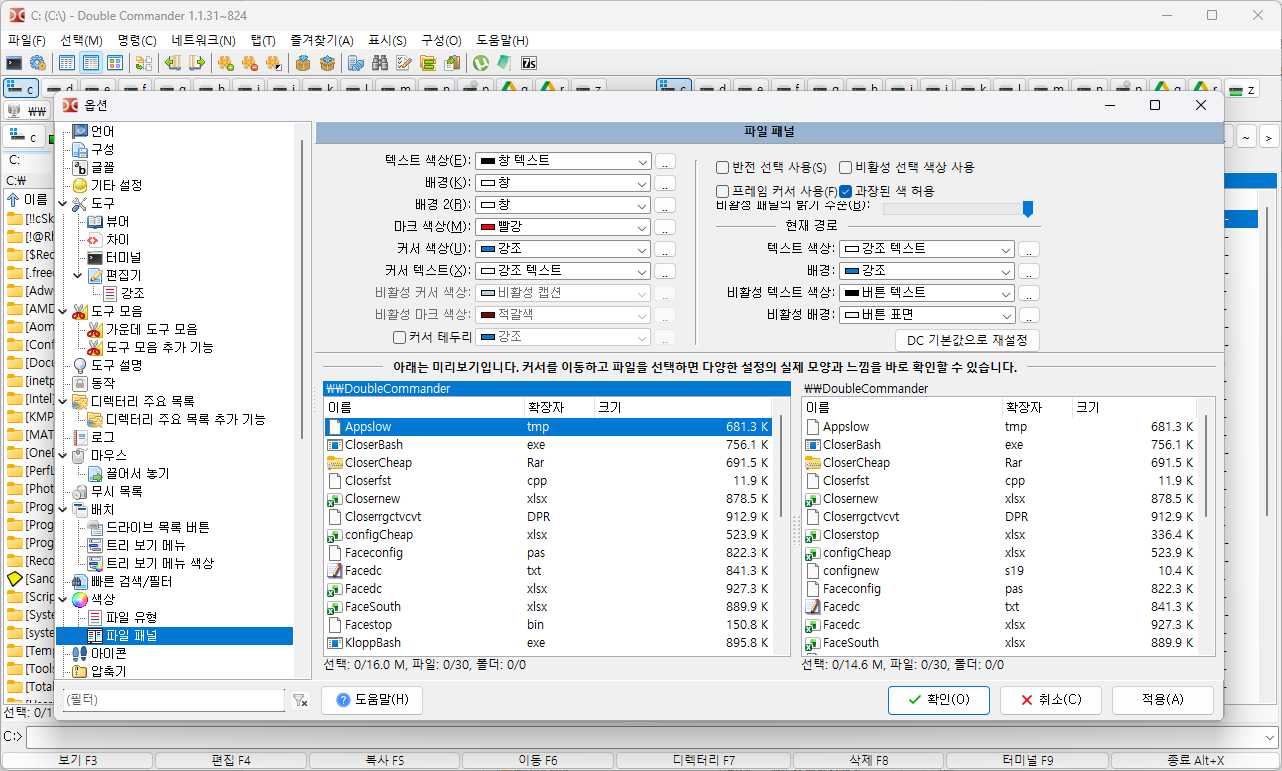Screen dimensions: 1282x771
Task: Open 아이콘 settings in the options tree
Action: 109,653
